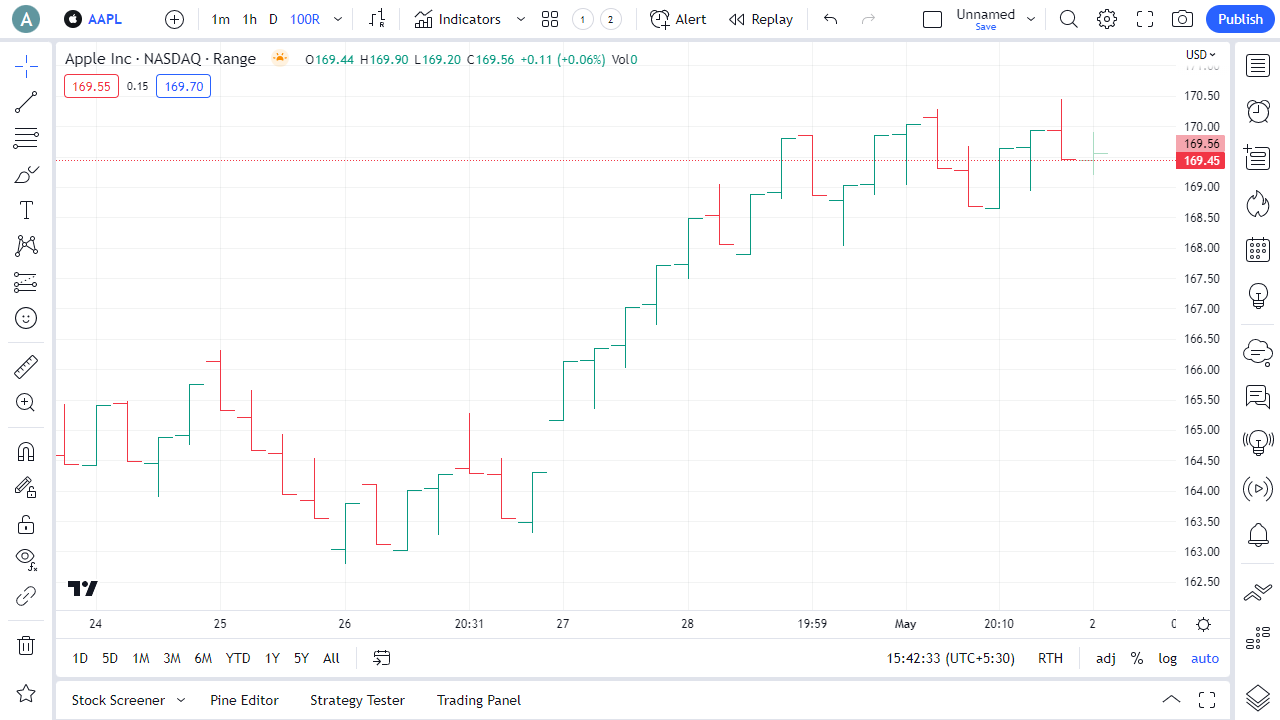1280x720 pixels.
Task: Open the object tree layers panel
Action: pos(1257,697)
